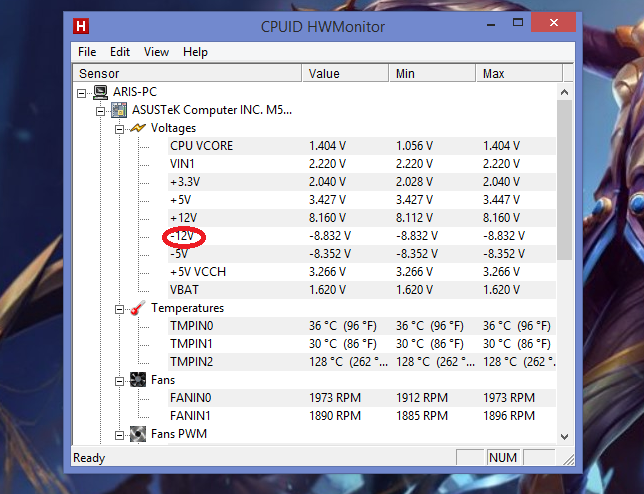Image resolution: width=644 pixels, height=494 pixels.
Task: Maximize the HWMonitor window
Action: pyautogui.click(x=518, y=23)
